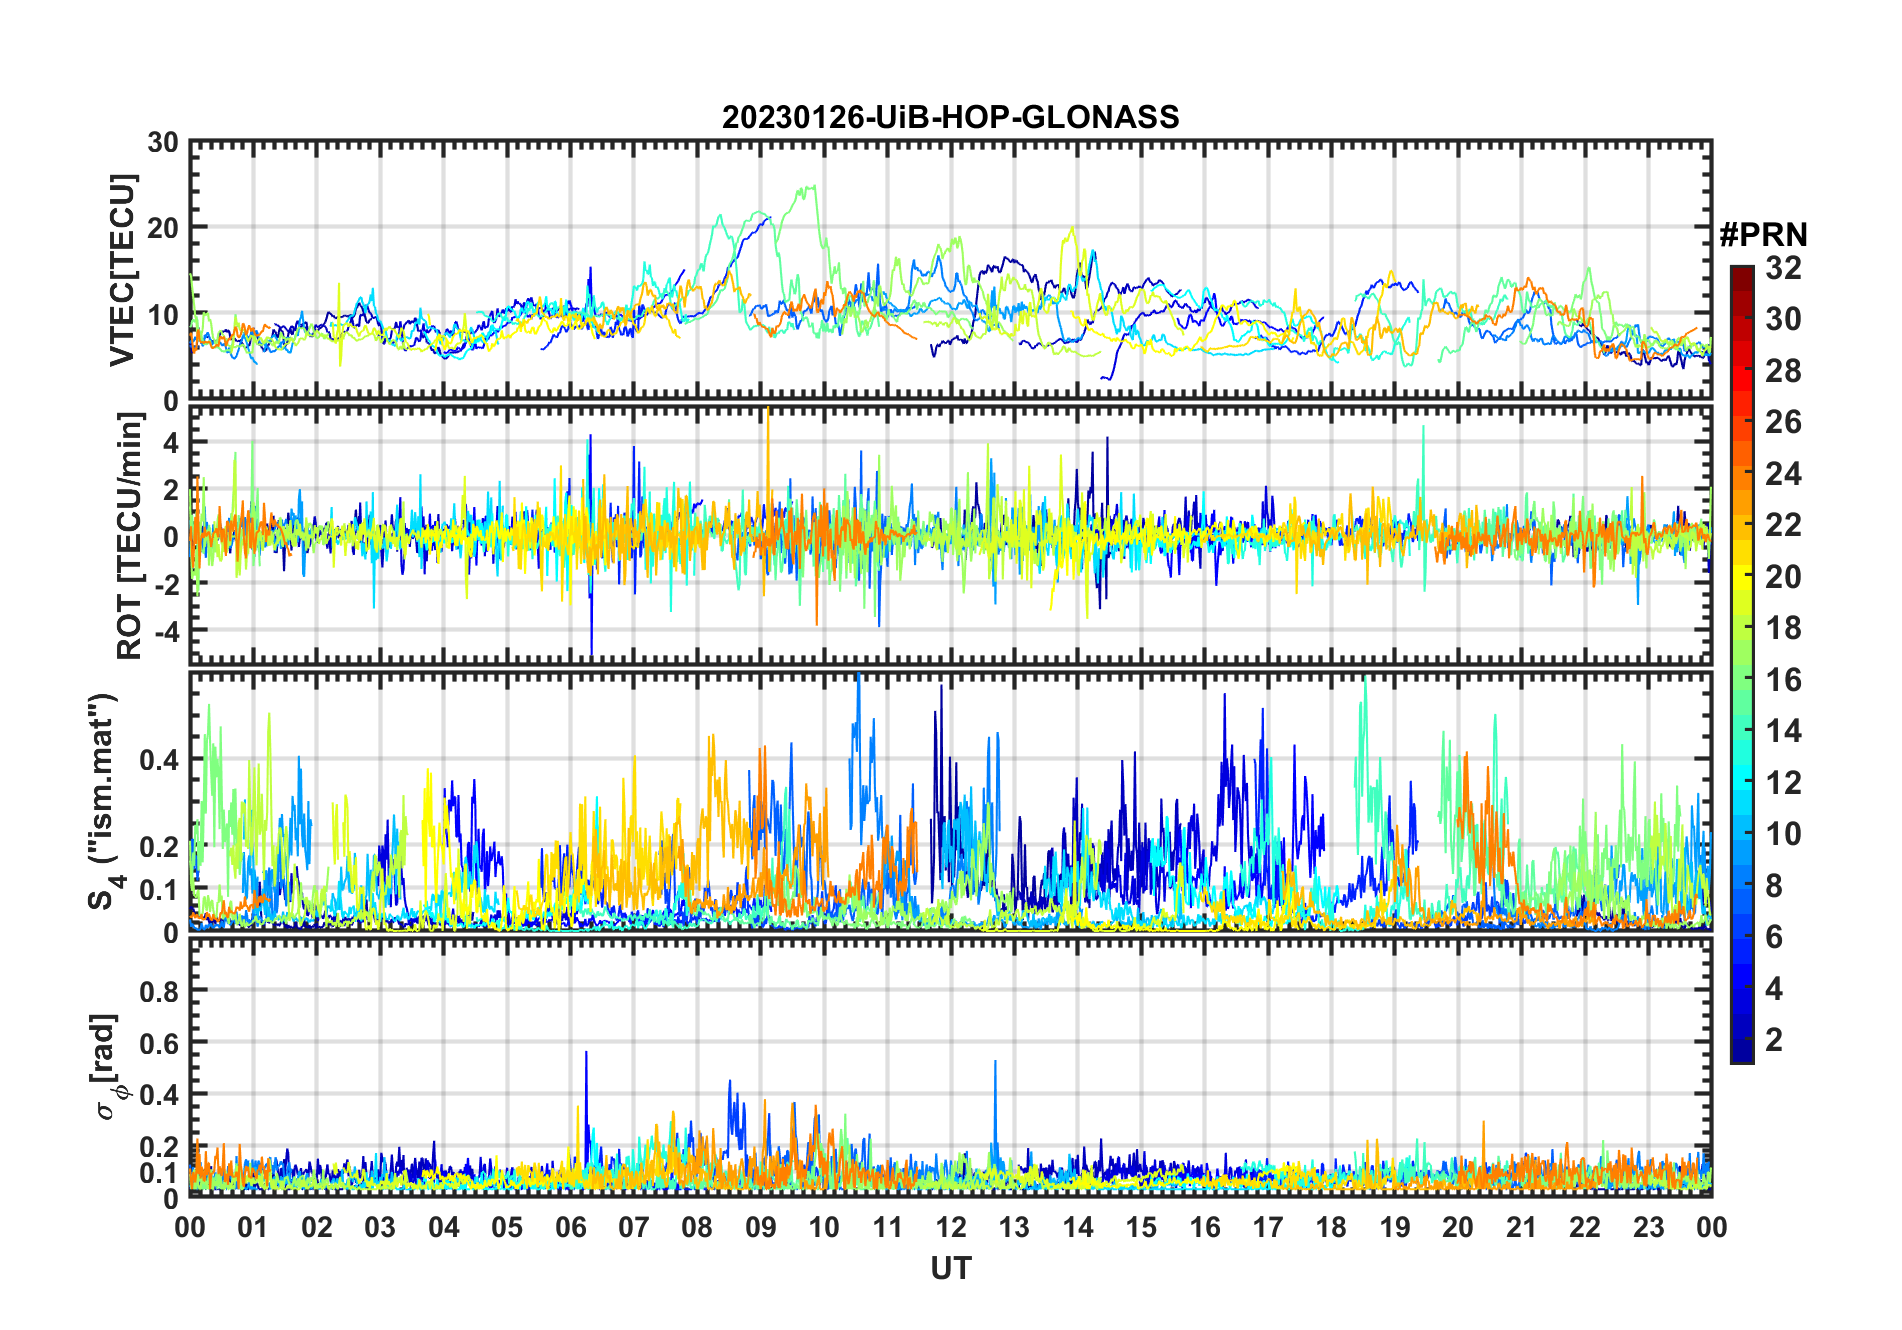Click the 12 tick on the UT axis
The height and width of the screenshot is (1330, 1902).
951,1227
